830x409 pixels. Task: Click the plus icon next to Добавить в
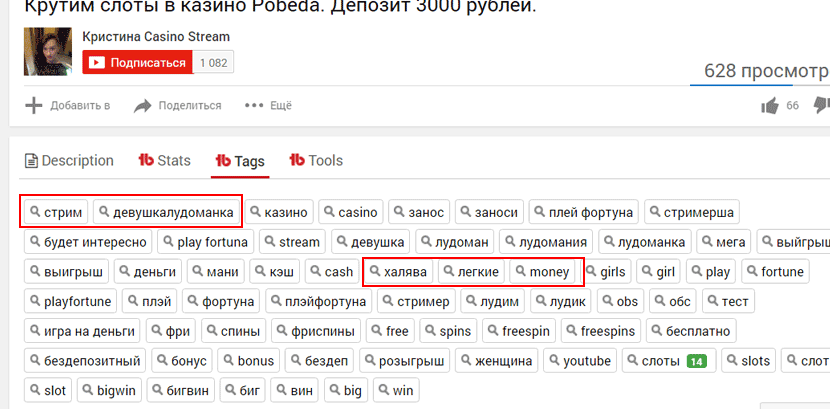(x=34, y=105)
